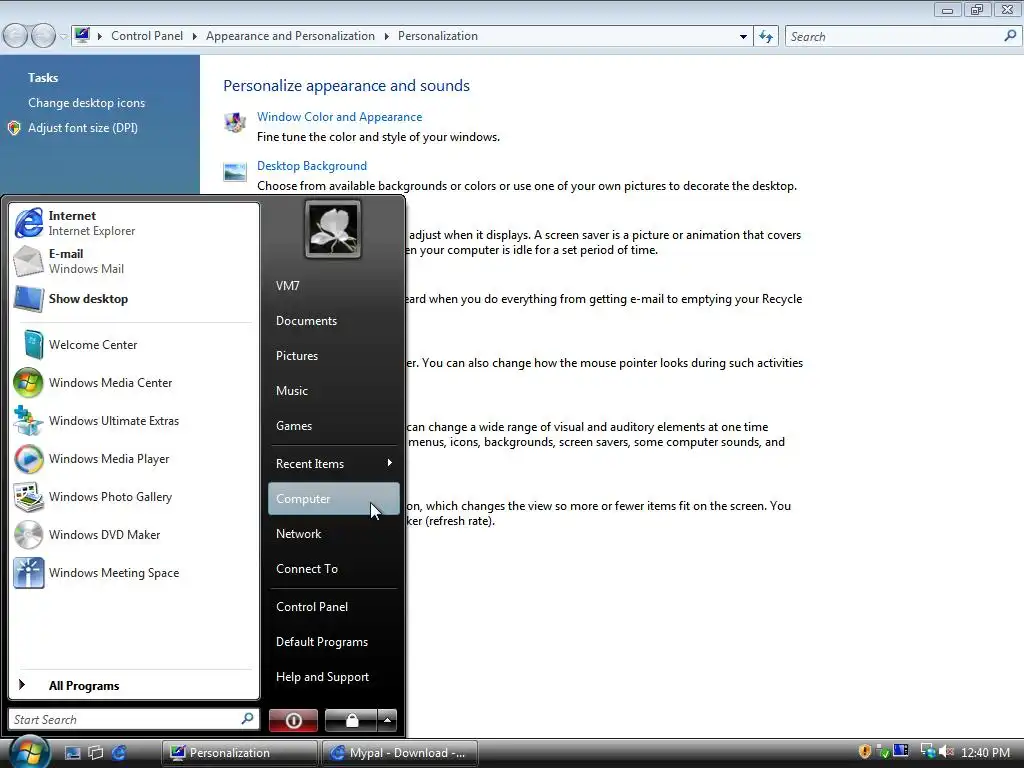Open Welcome Center icon
Image resolution: width=1024 pixels, height=768 pixels.
(33, 345)
